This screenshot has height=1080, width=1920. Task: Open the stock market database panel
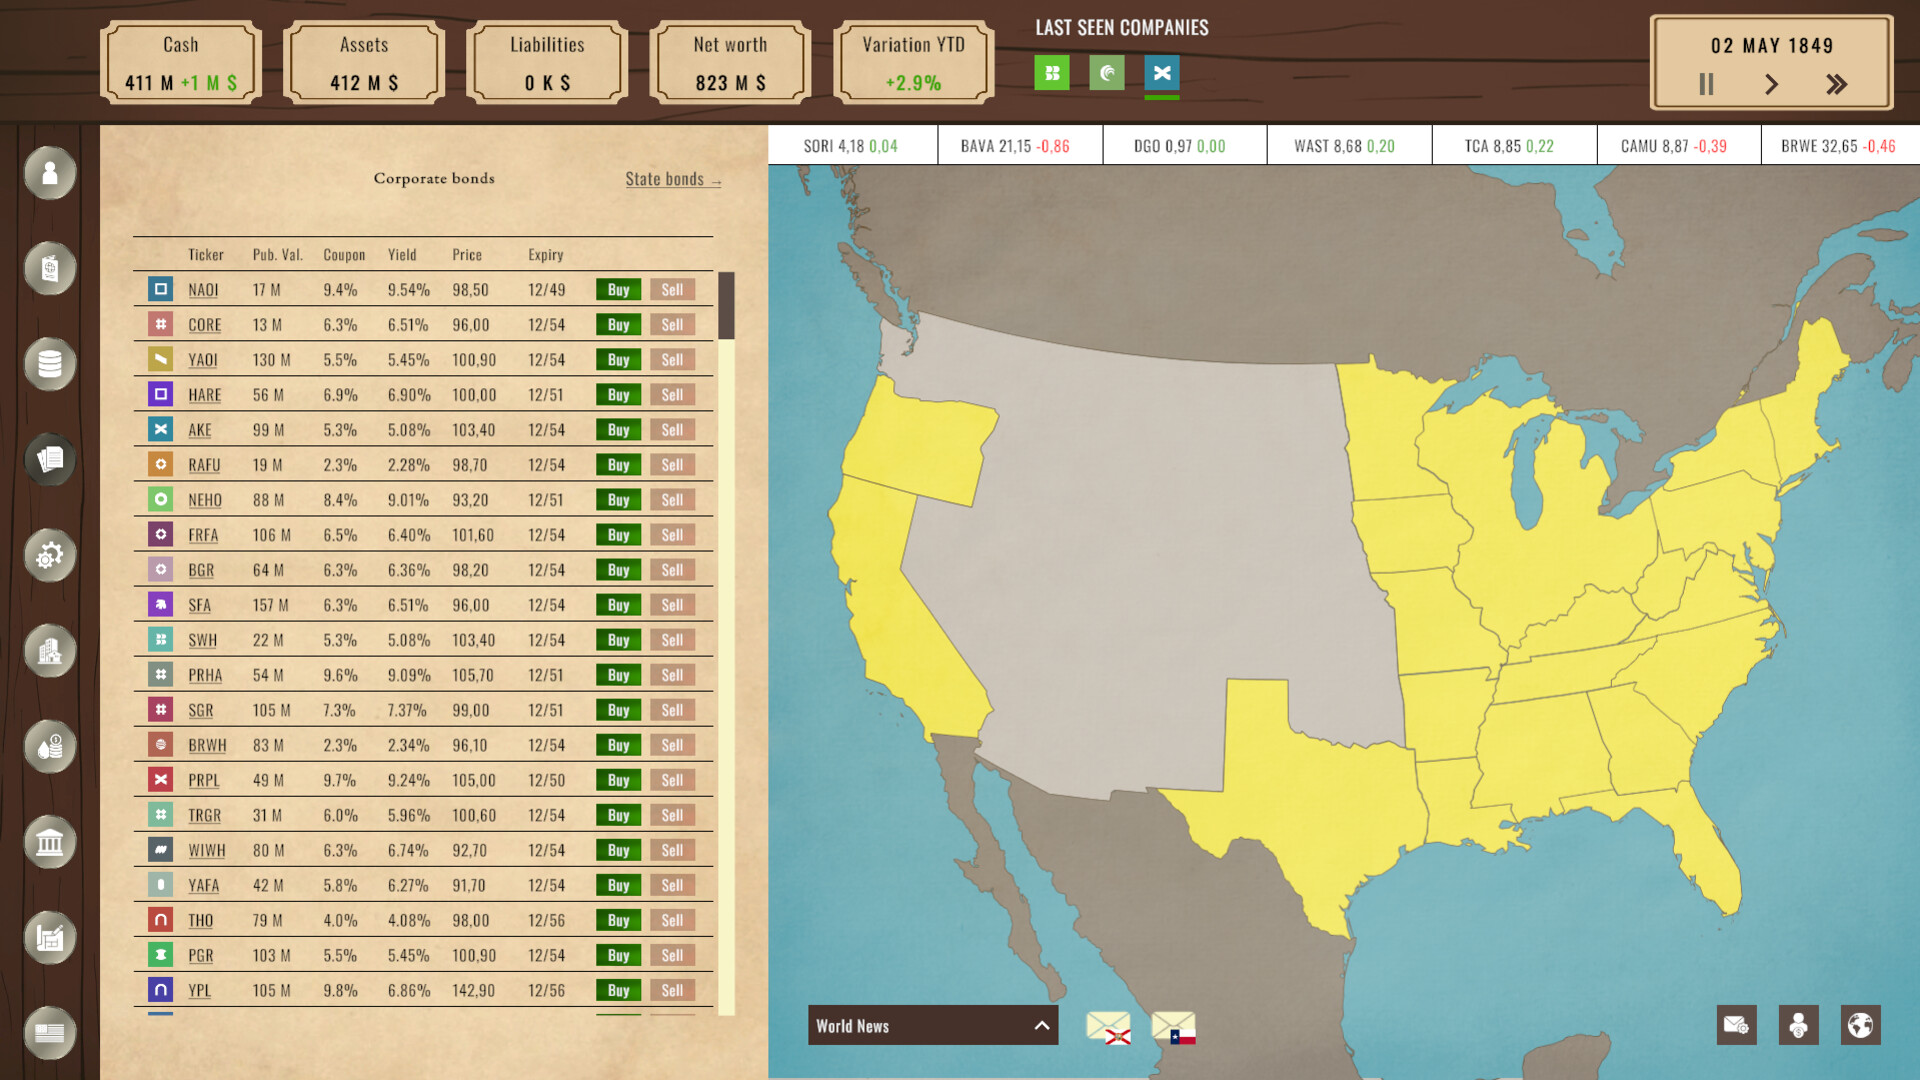coord(49,365)
